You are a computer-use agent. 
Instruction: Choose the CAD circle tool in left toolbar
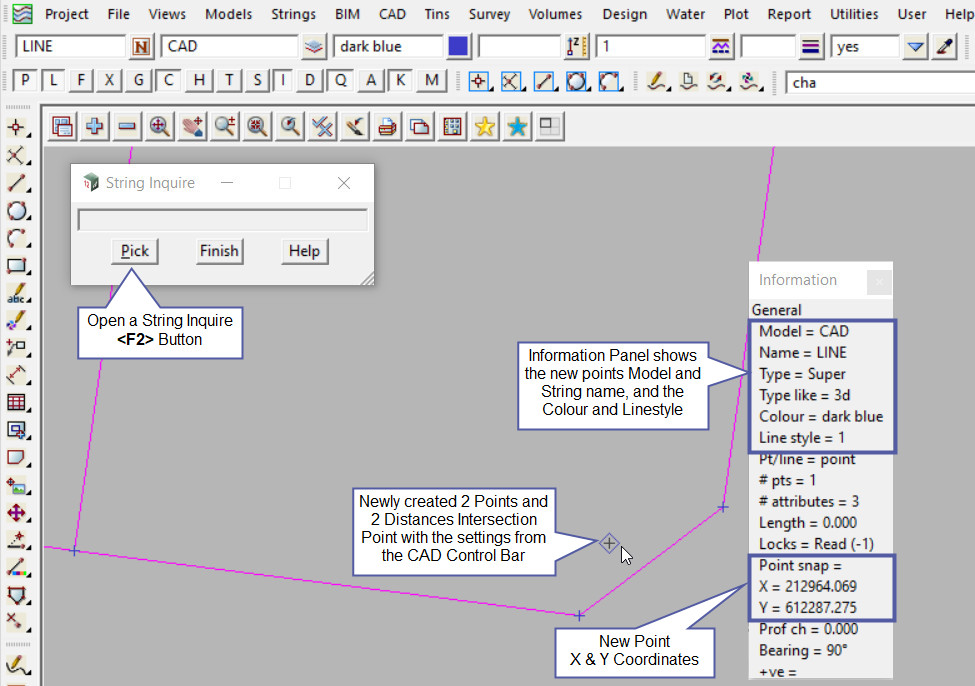click(x=15, y=211)
